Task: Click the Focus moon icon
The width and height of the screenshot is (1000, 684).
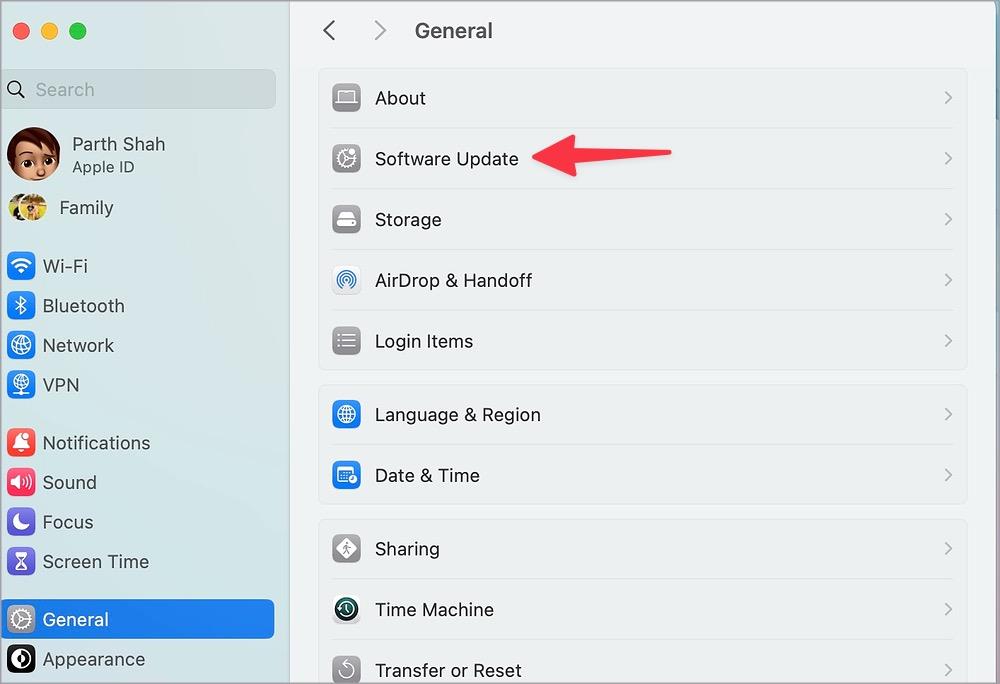Action: 21,522
